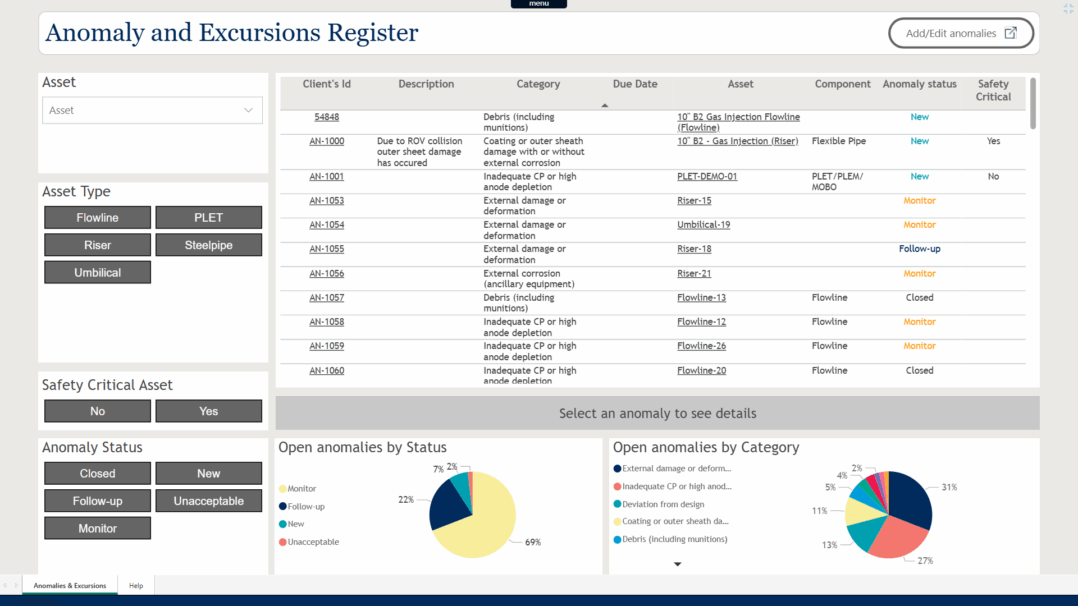Click the anomaly table vertical scrollbar
The image size is (1078, 606).
pos(1033,103)
